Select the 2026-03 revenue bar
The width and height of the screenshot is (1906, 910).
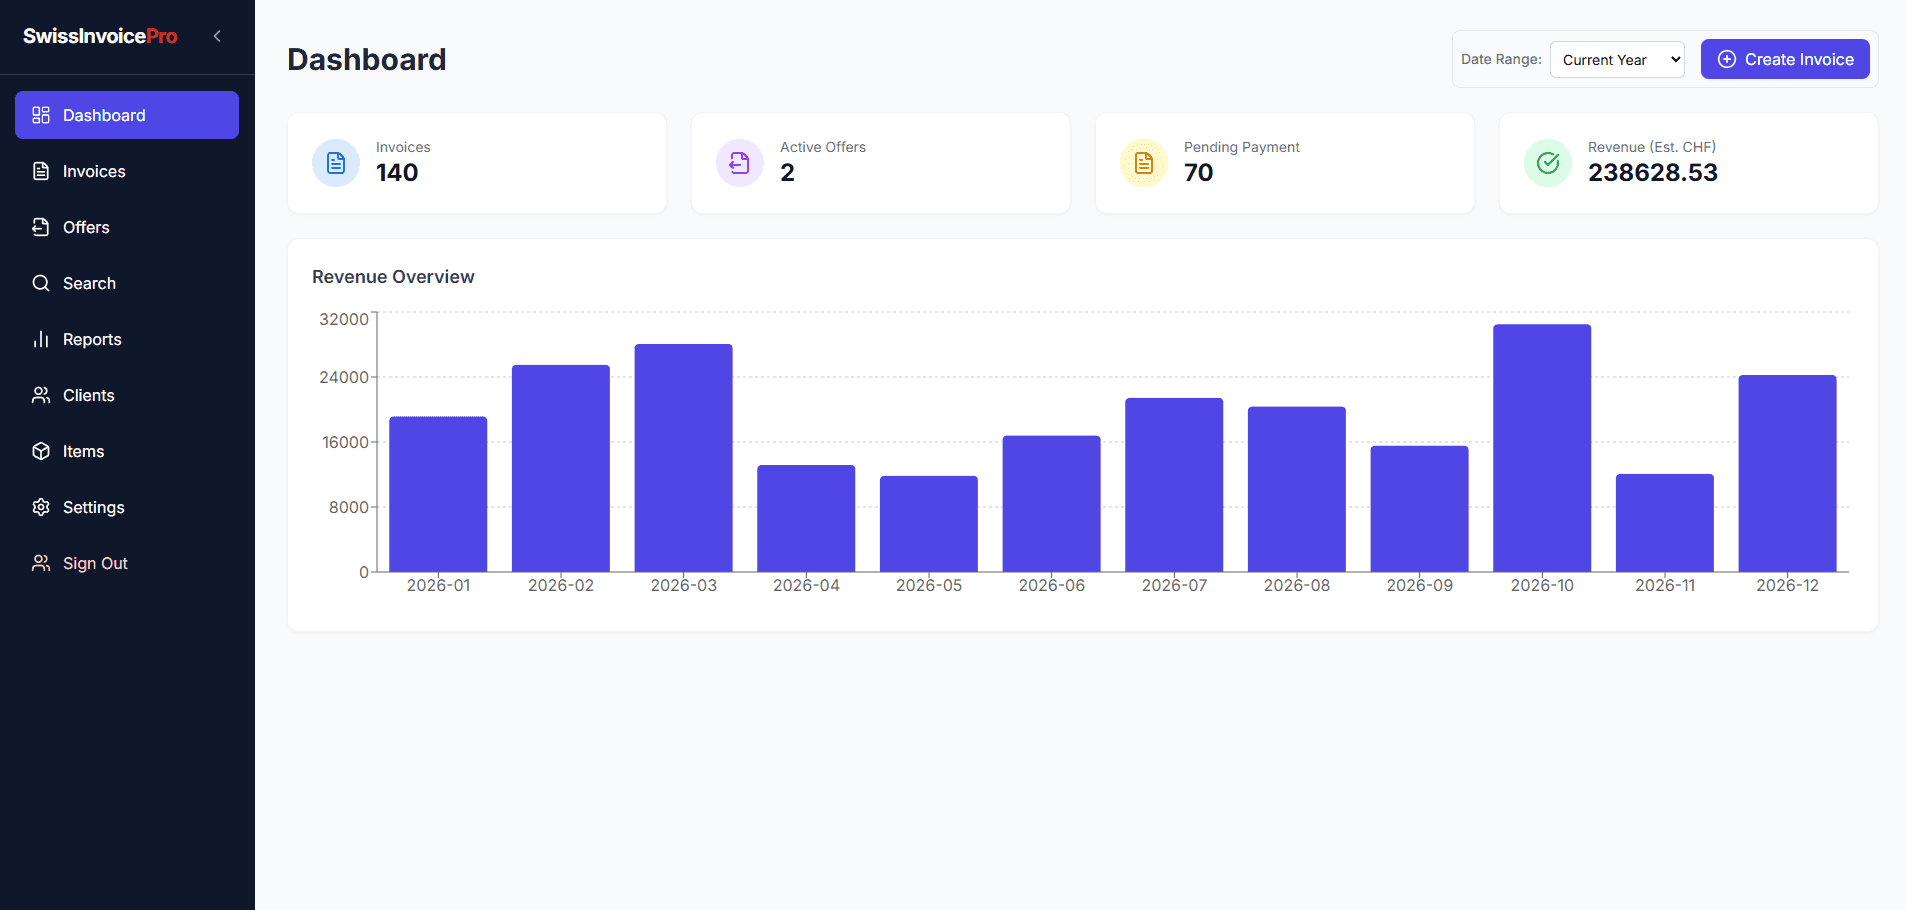pos(684,458)
